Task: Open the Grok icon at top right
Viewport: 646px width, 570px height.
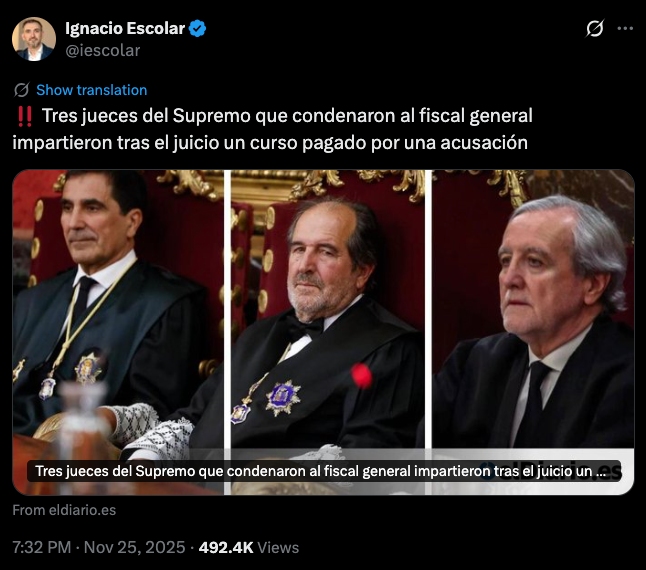Action: click(595, 28)
